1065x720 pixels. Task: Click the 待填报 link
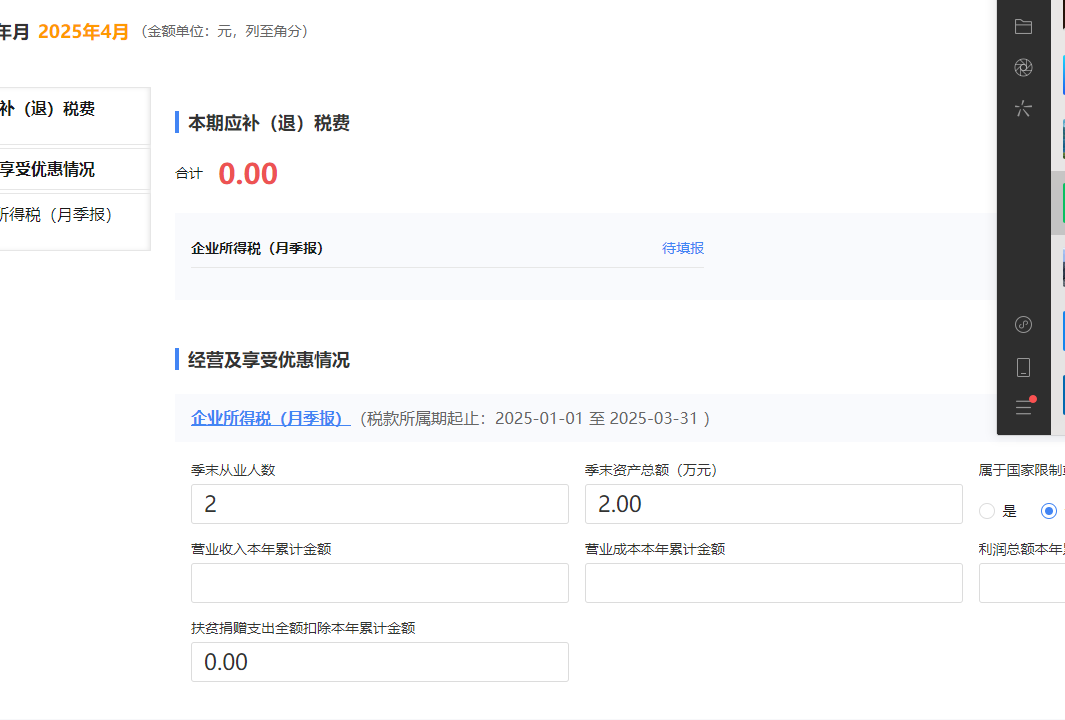point(683,248)
